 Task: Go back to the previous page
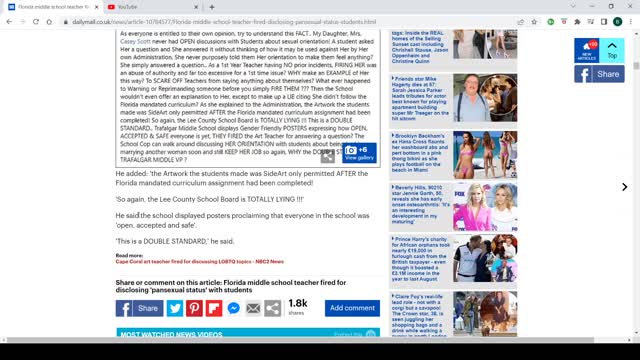tap(9, 22)
